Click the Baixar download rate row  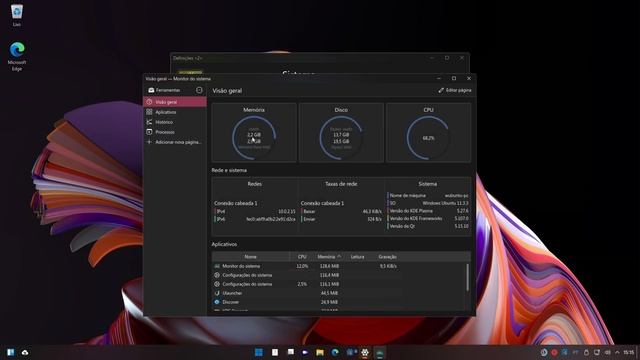pos(341,211)
